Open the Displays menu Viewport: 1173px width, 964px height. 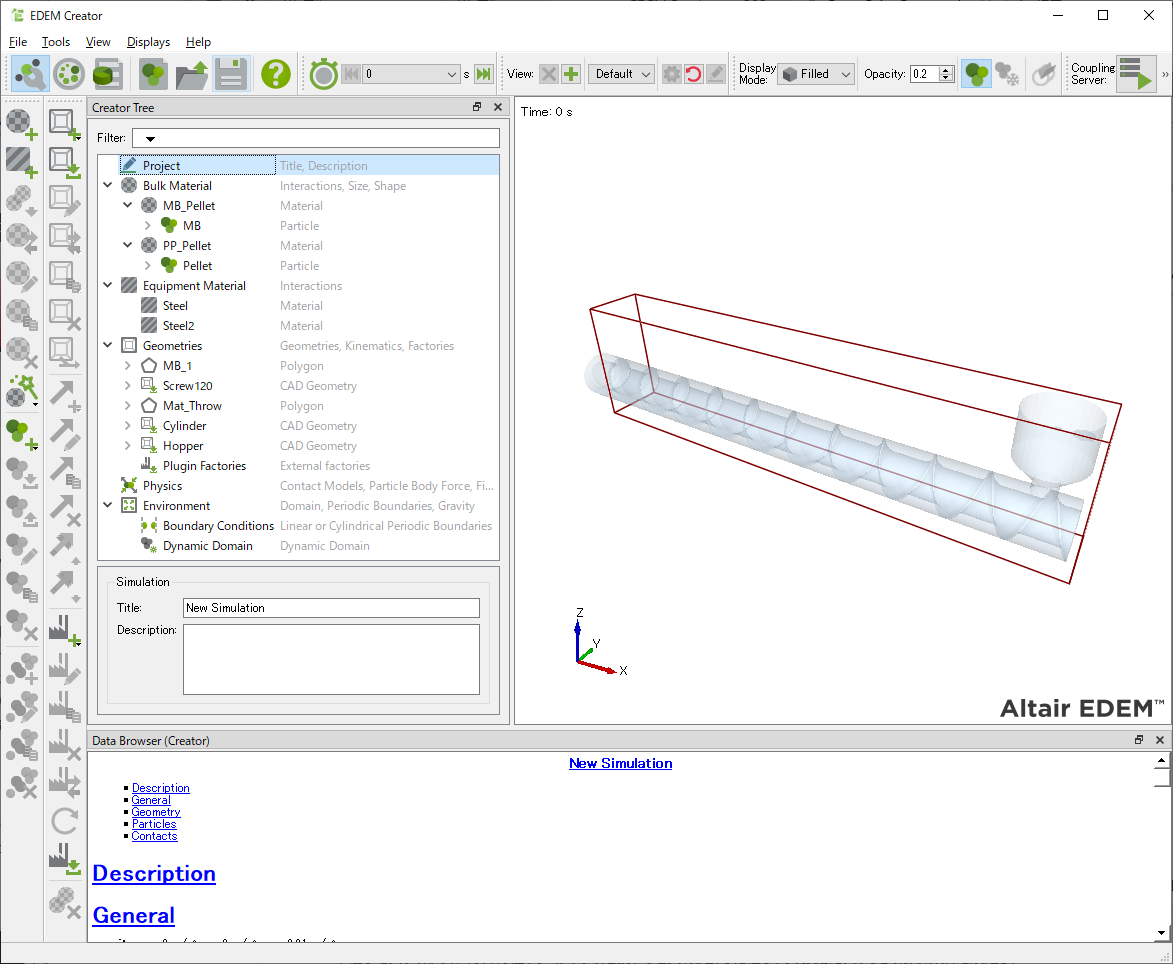[x=148, y=42]
